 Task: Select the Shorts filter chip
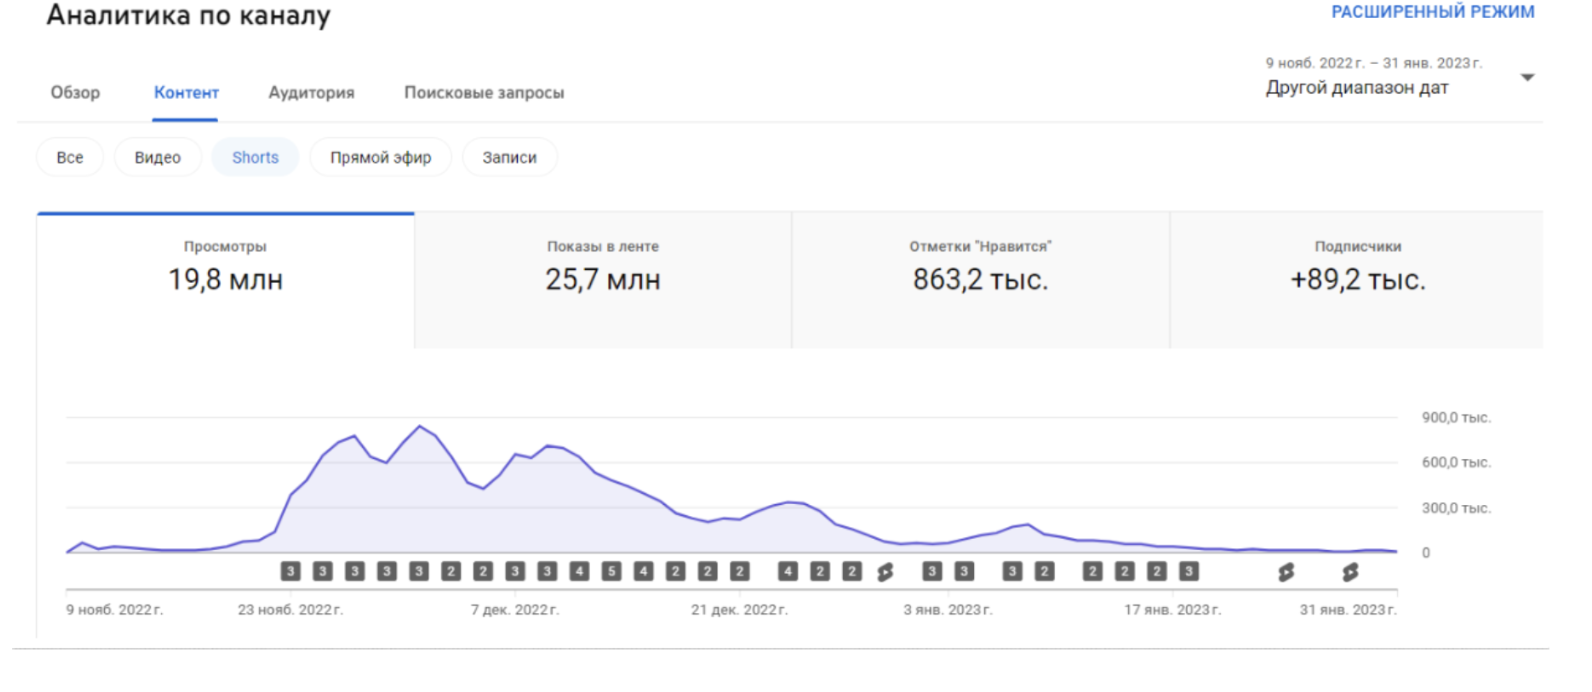pyautogui.click(x=255, y=157)
